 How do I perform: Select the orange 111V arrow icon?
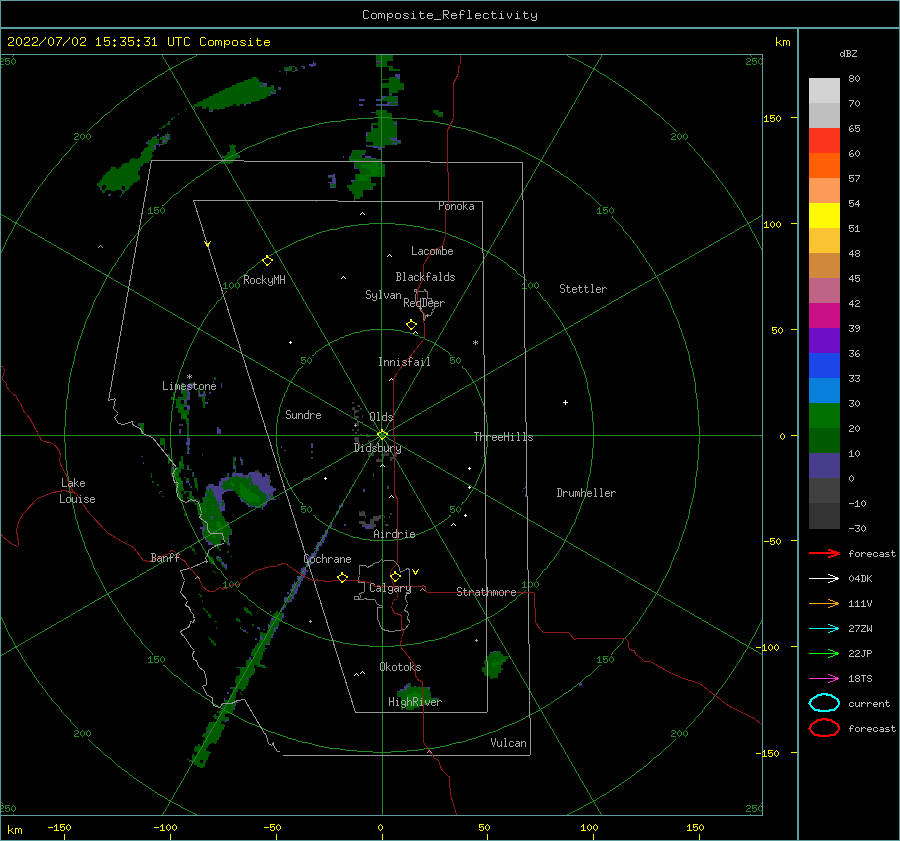824,603
